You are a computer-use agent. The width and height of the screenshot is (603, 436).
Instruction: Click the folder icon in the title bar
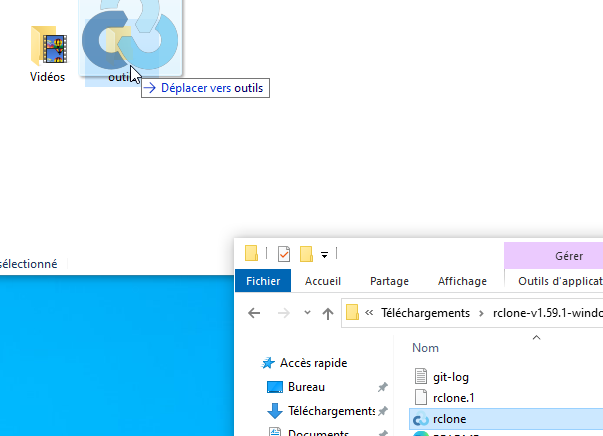[251, 253]
